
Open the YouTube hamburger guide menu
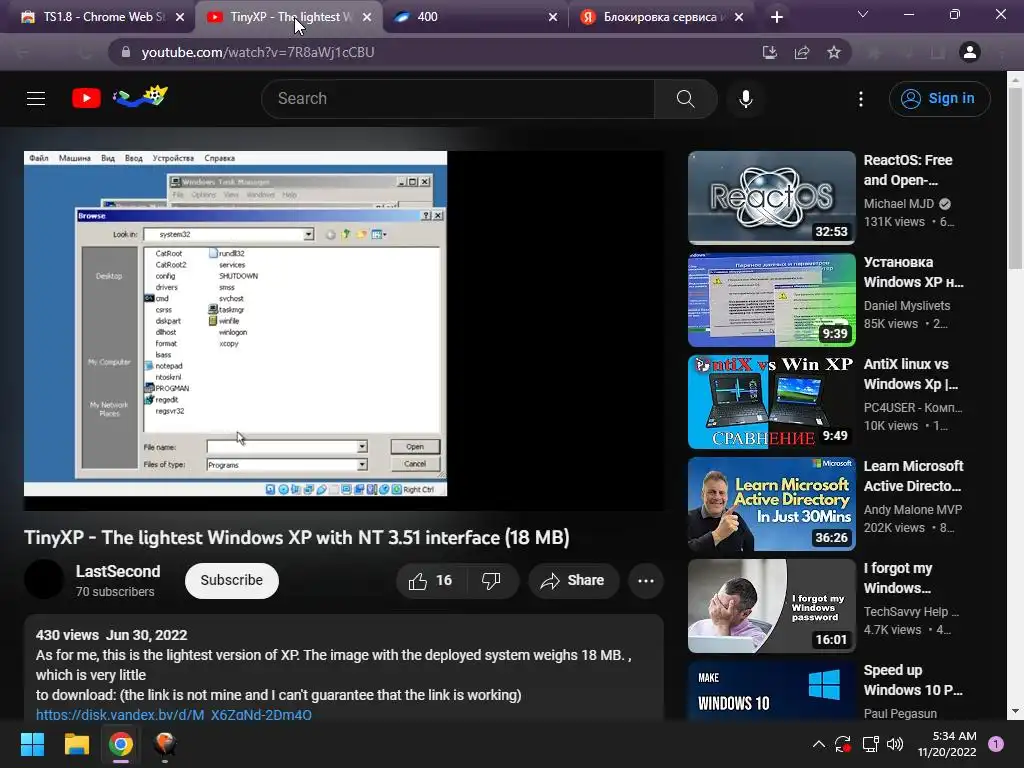(36, 99)
